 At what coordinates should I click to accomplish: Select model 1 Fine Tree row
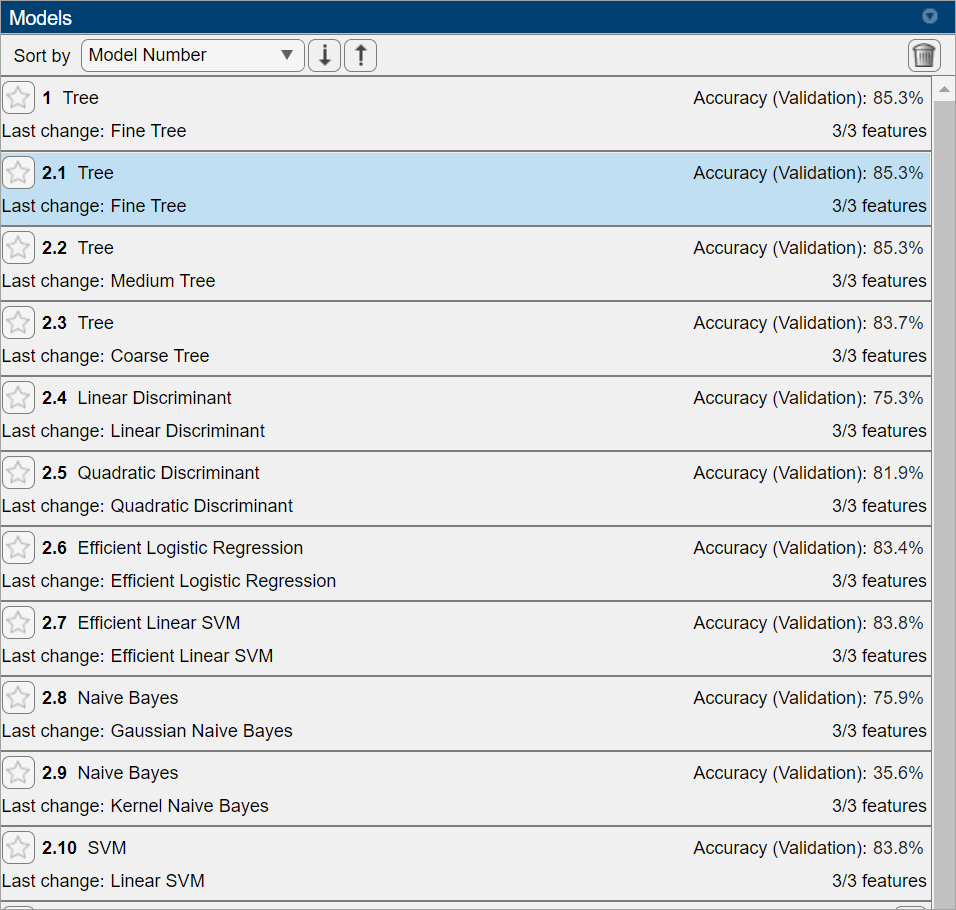(466, 114)
